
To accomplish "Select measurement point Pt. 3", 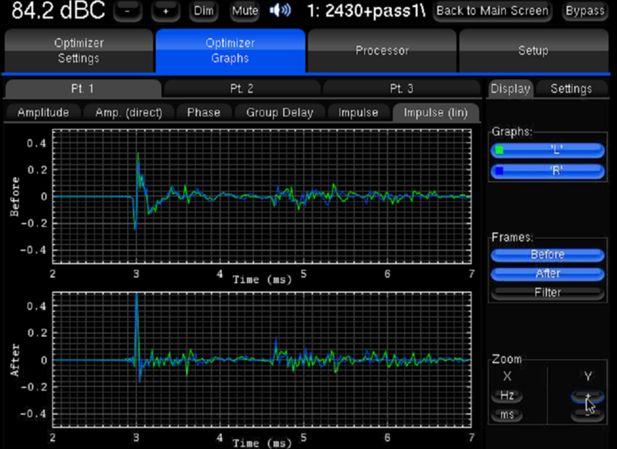I will (x=402, y=89).
